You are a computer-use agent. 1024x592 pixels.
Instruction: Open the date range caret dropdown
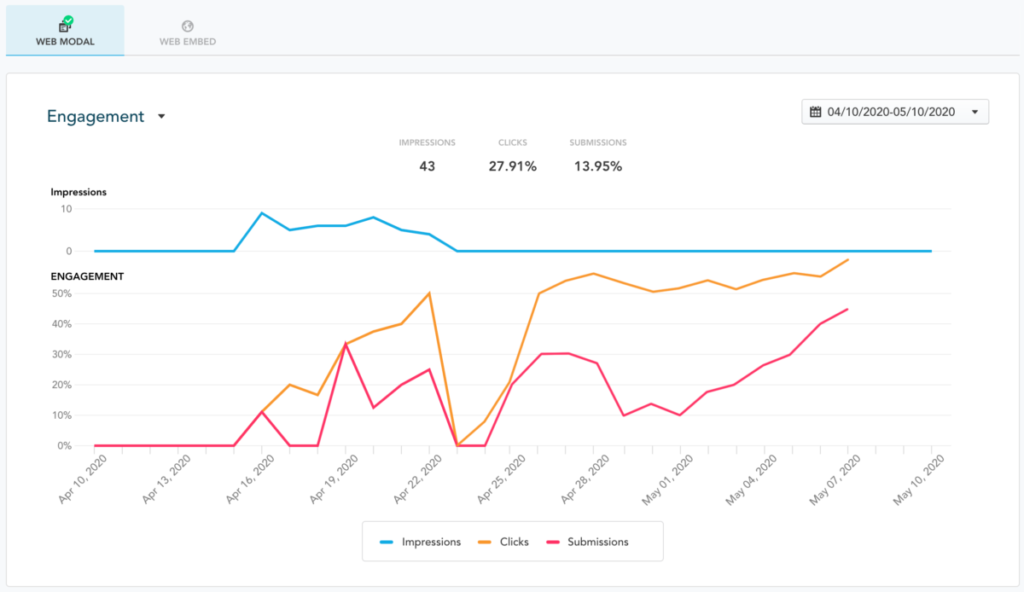click(x=975, y=111)
